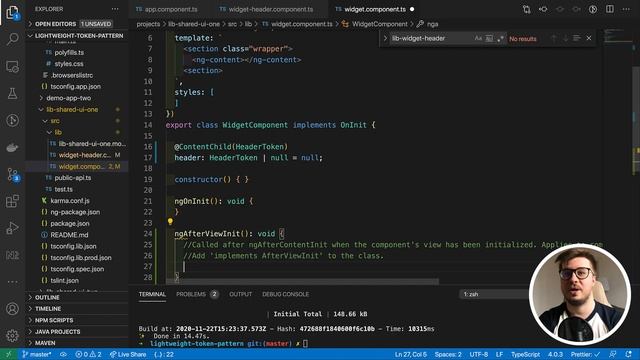Open the Problems panel tab

pyautogui.click(x=197, y=294)
